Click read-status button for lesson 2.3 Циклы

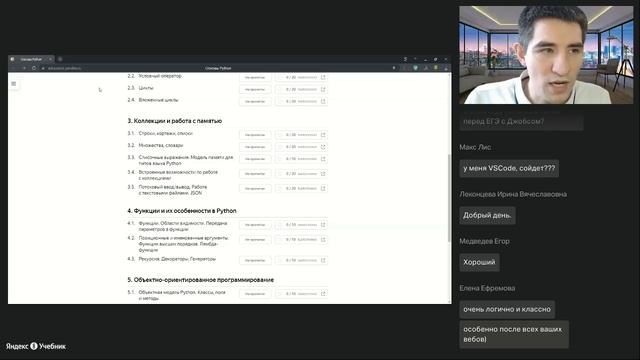point(255,89)
